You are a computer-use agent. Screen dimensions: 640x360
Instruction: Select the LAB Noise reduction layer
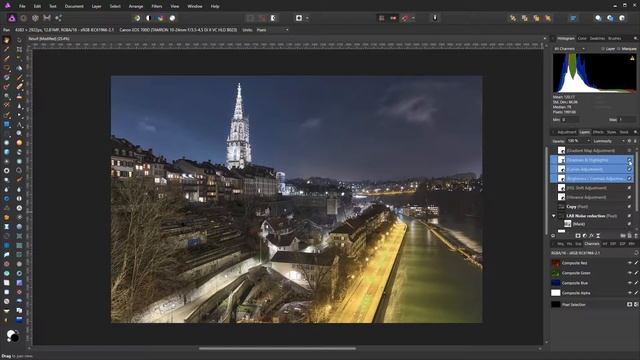coord(591,216)
